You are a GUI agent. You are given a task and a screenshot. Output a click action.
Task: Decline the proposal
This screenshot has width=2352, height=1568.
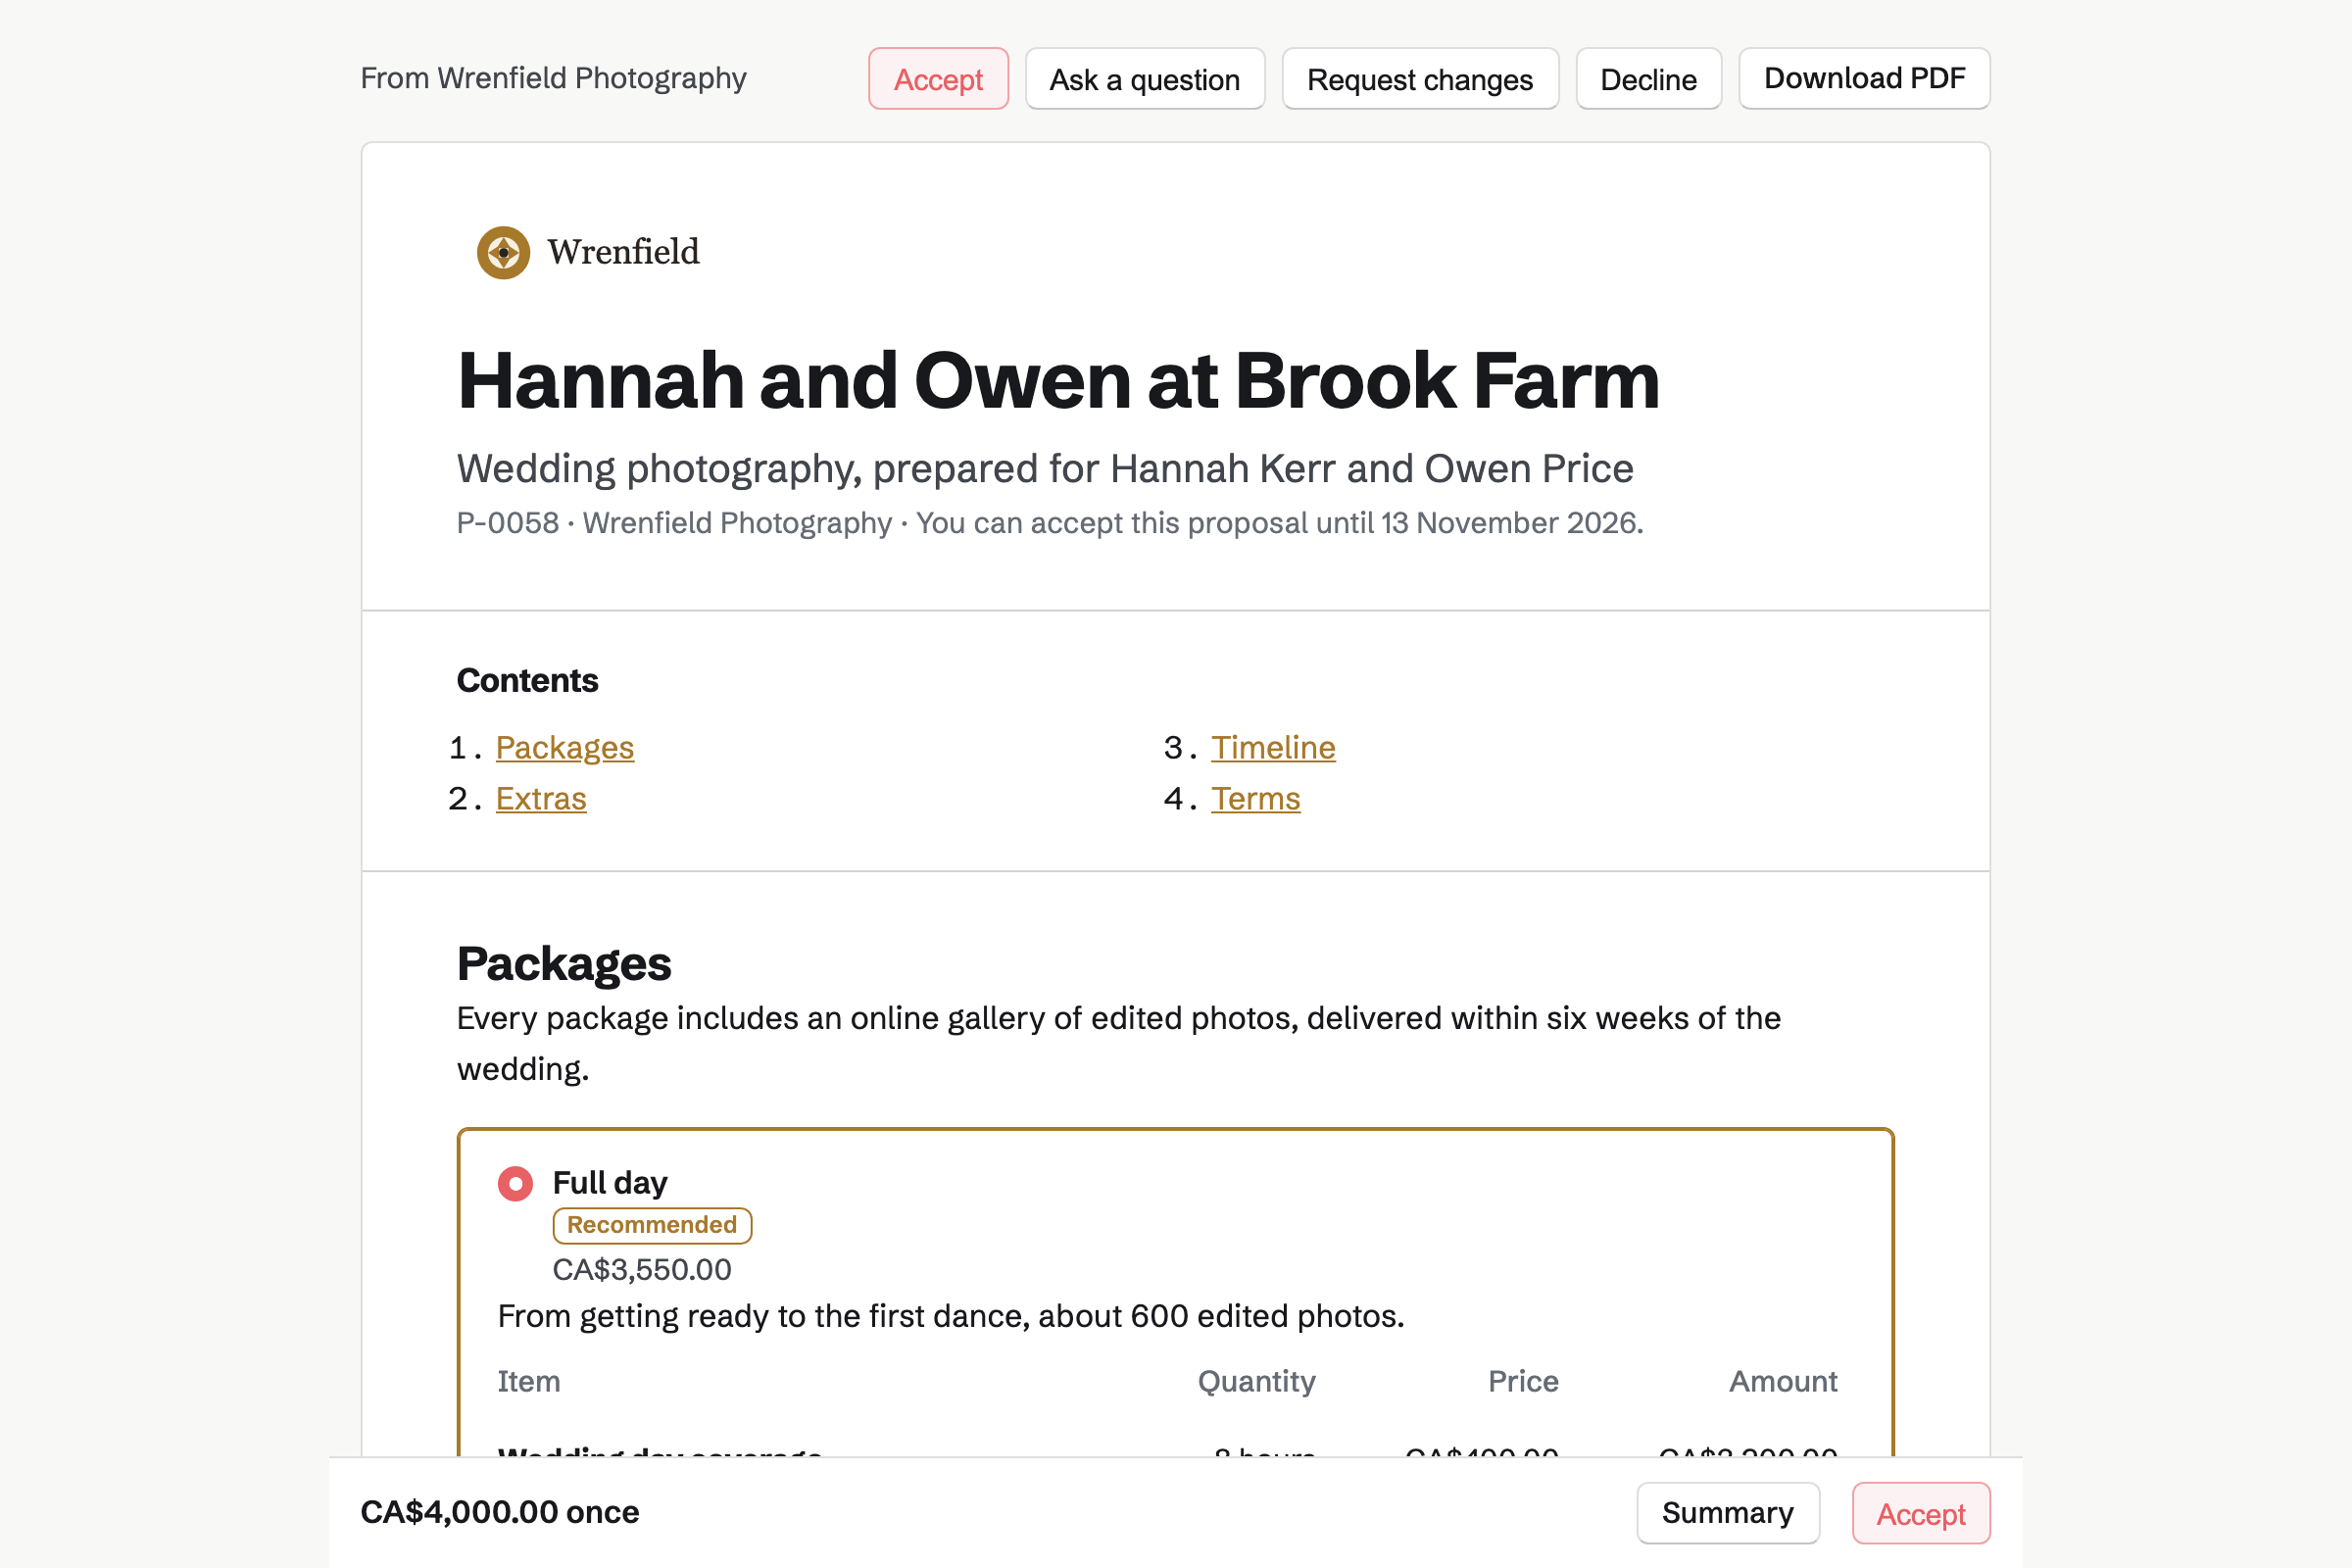[1648, 79]
